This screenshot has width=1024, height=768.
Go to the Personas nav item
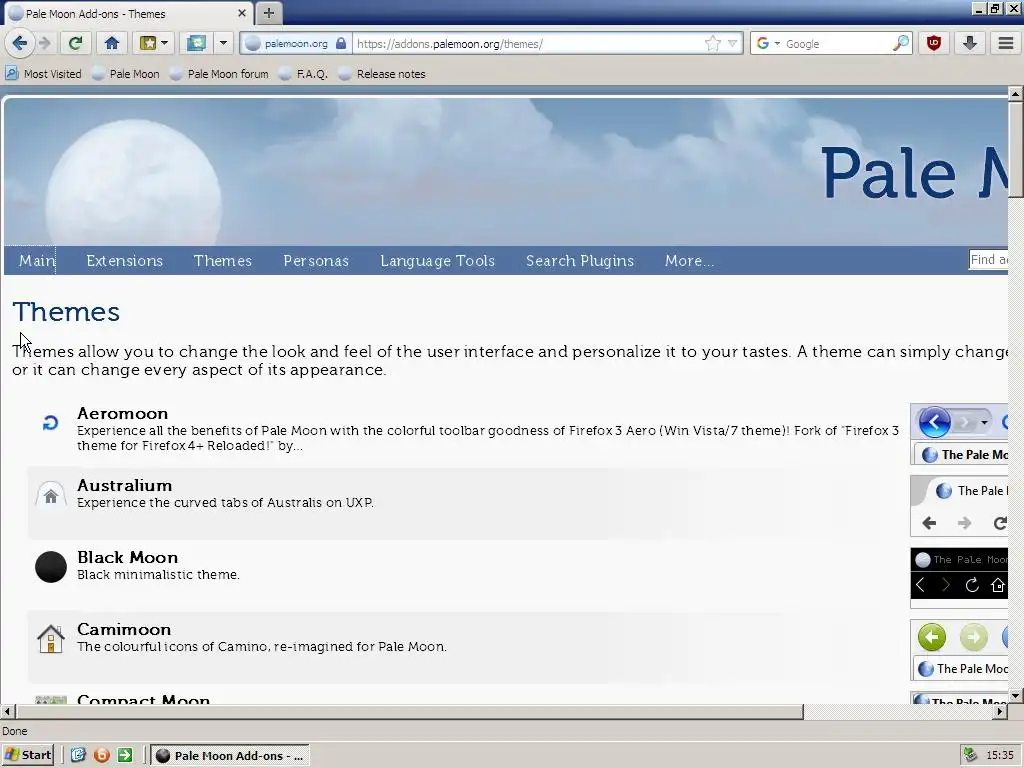pos(316,261)
